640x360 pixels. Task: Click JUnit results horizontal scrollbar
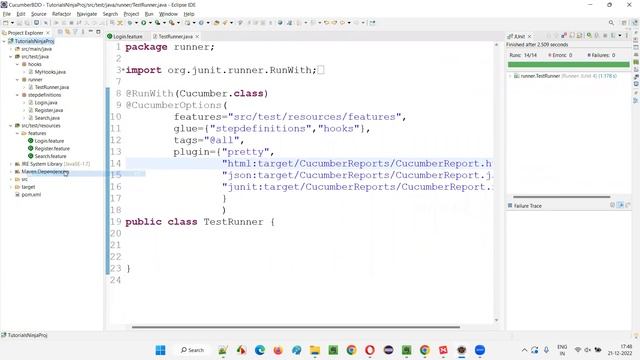[561, 197]
